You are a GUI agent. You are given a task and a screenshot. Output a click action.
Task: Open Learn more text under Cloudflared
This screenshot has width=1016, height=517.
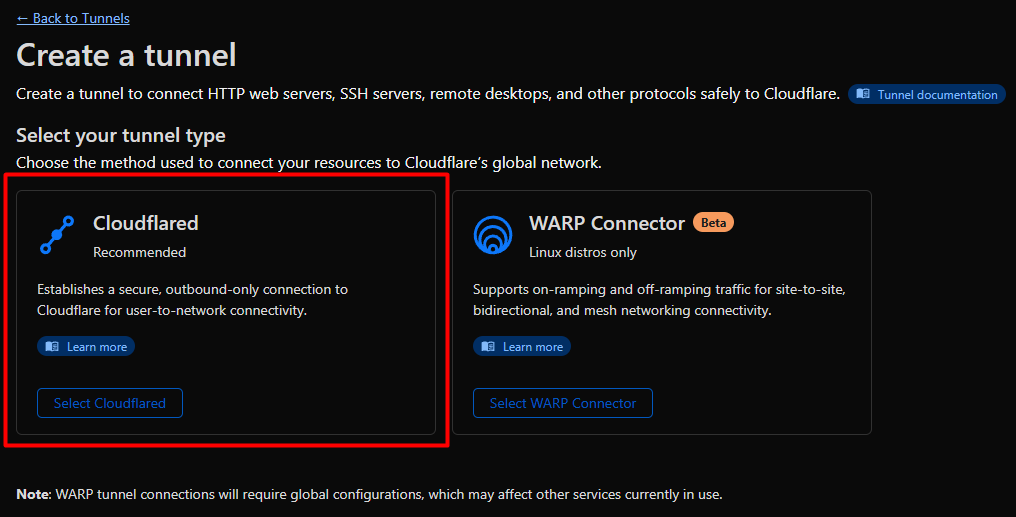tap(97, 347)
